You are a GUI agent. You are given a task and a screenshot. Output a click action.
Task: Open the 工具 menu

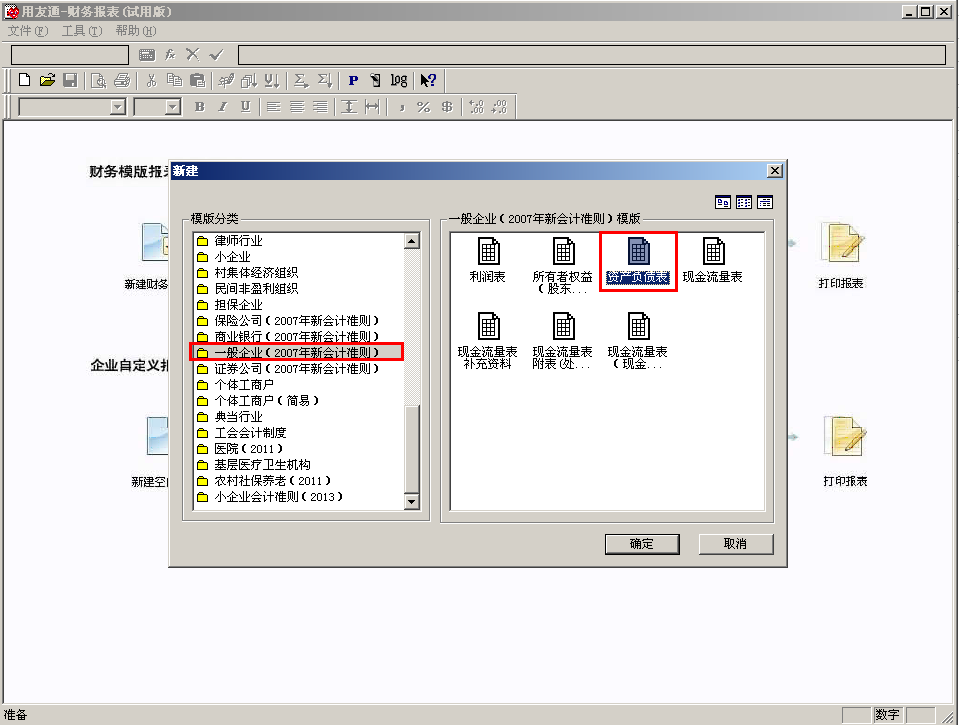click(x=82, y=31)
